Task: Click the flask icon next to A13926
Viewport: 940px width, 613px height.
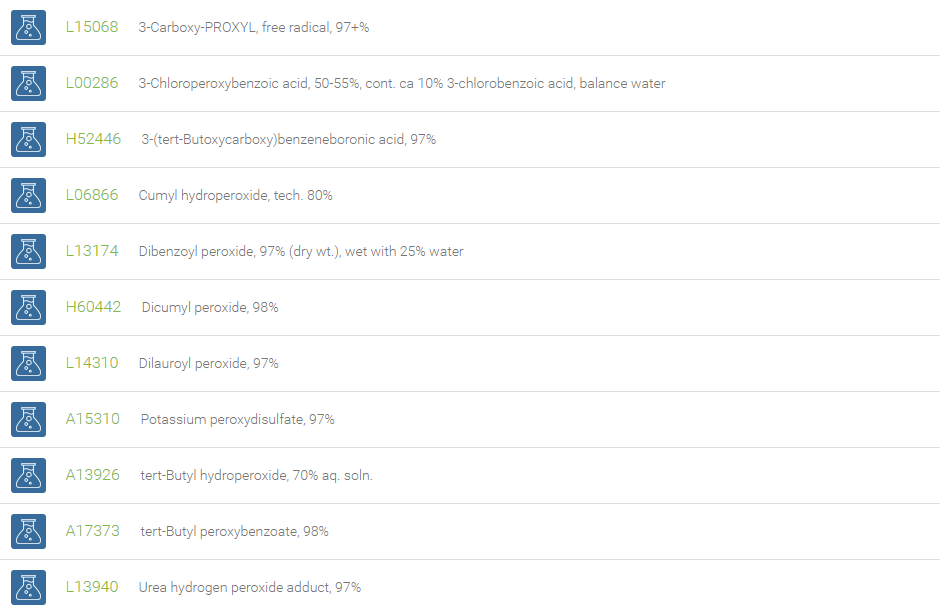Action: point(28,476)
